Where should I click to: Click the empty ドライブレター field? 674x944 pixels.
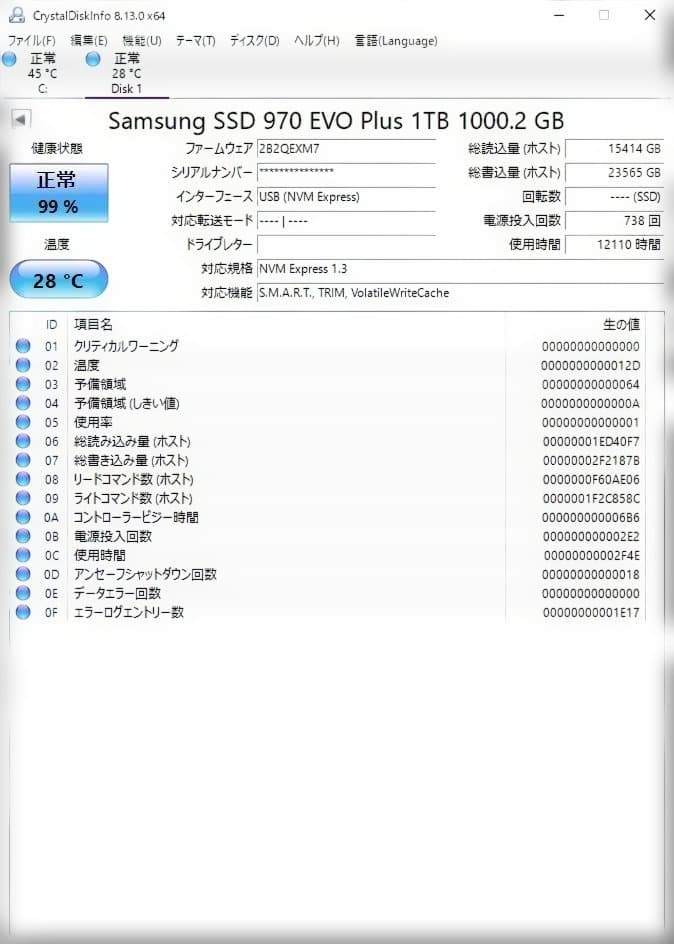pyautogui.click(x=346, y=244)
